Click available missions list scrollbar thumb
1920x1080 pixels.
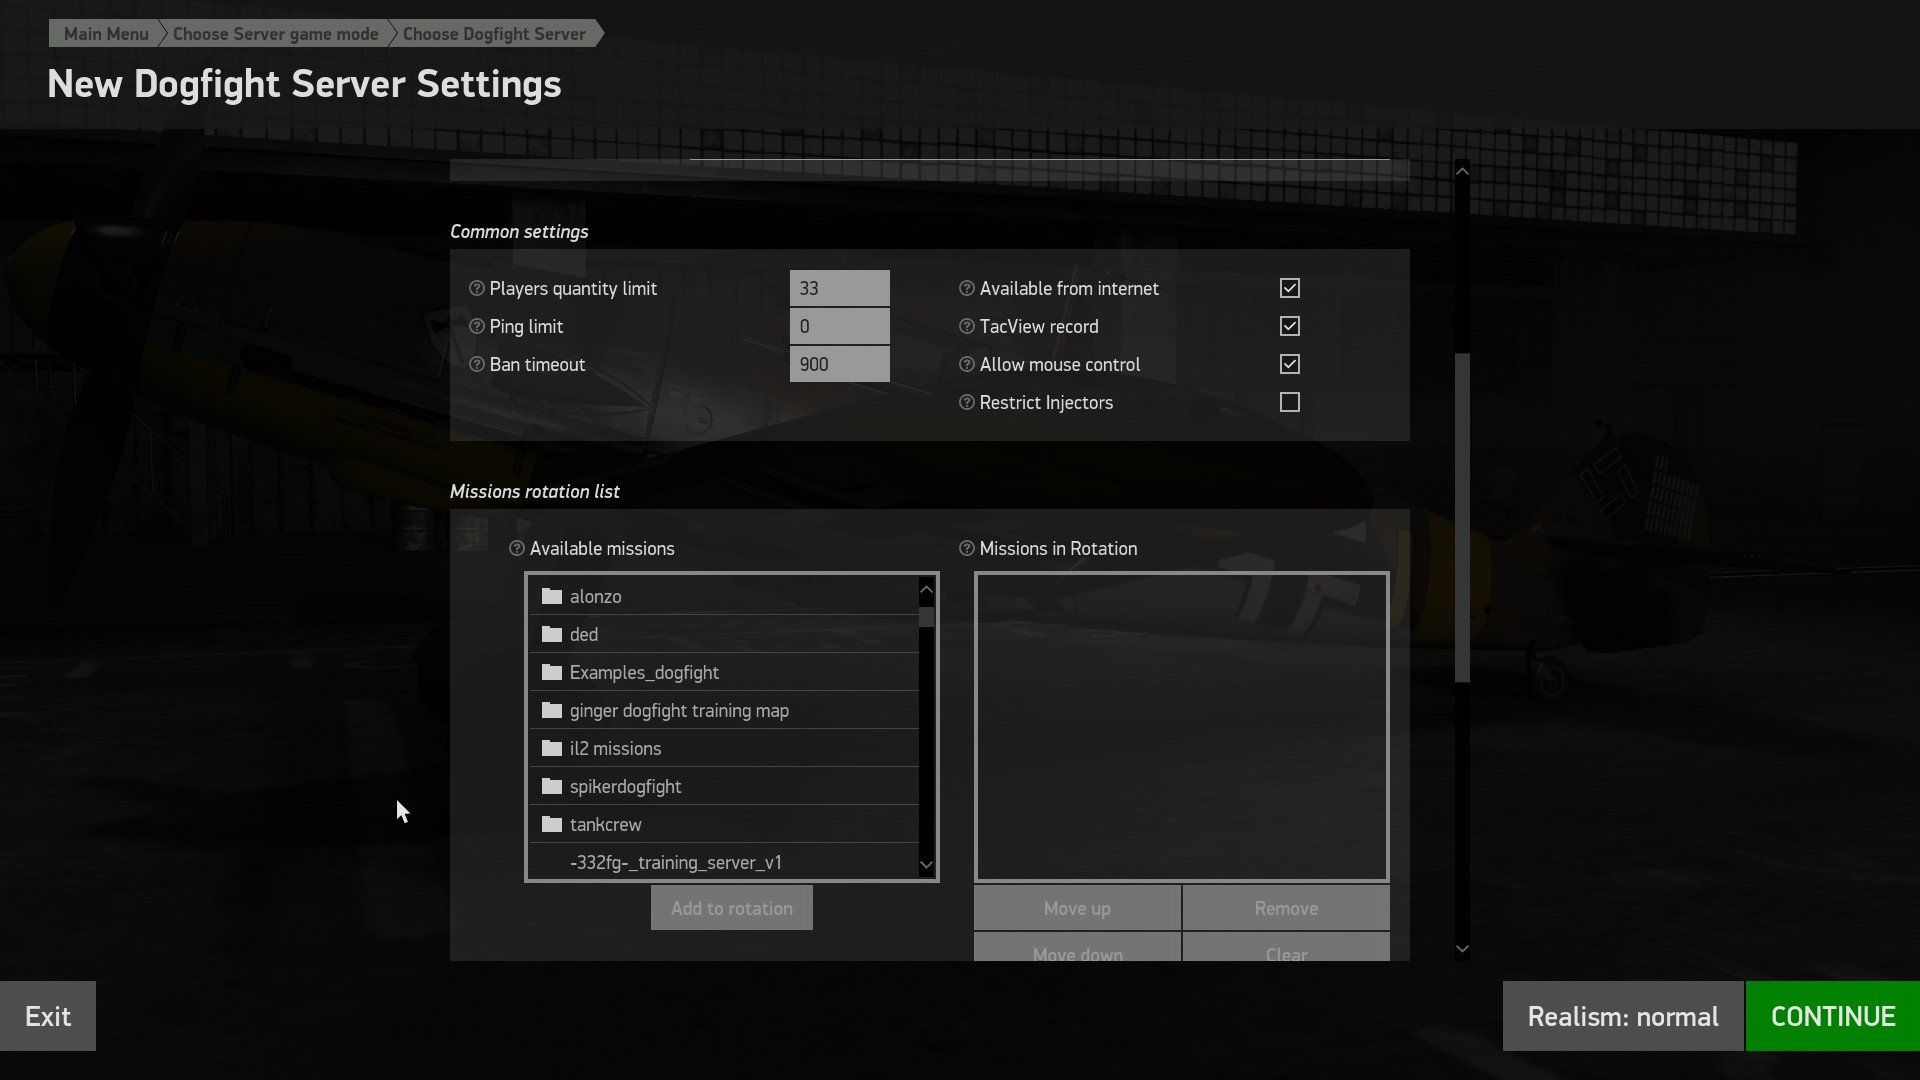(926, 616)
